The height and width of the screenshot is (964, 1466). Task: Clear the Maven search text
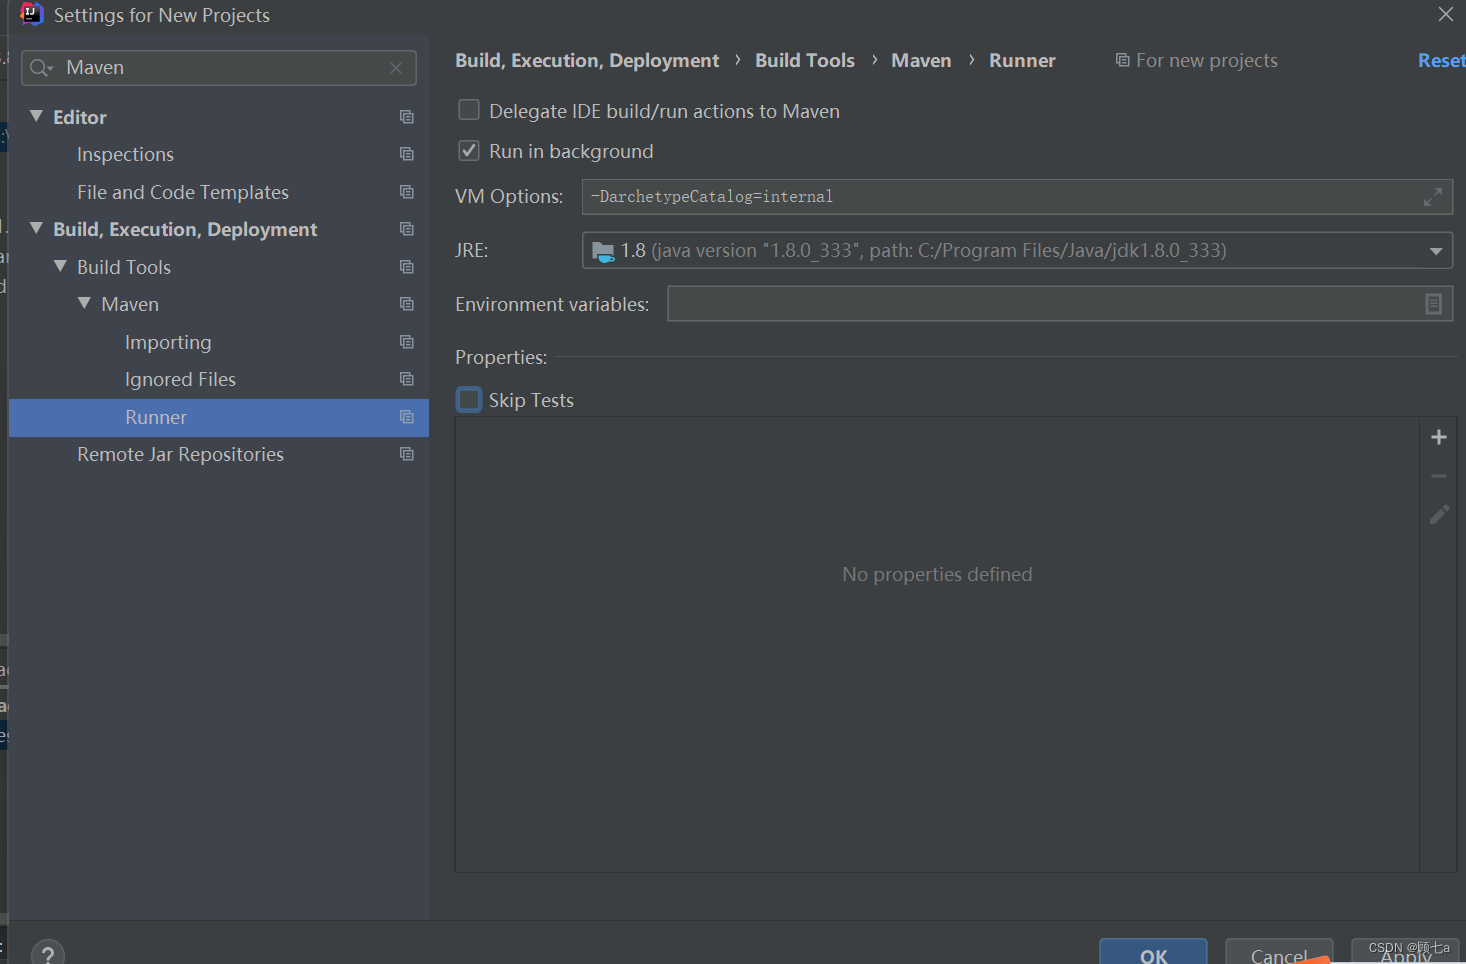click(396, 68)
